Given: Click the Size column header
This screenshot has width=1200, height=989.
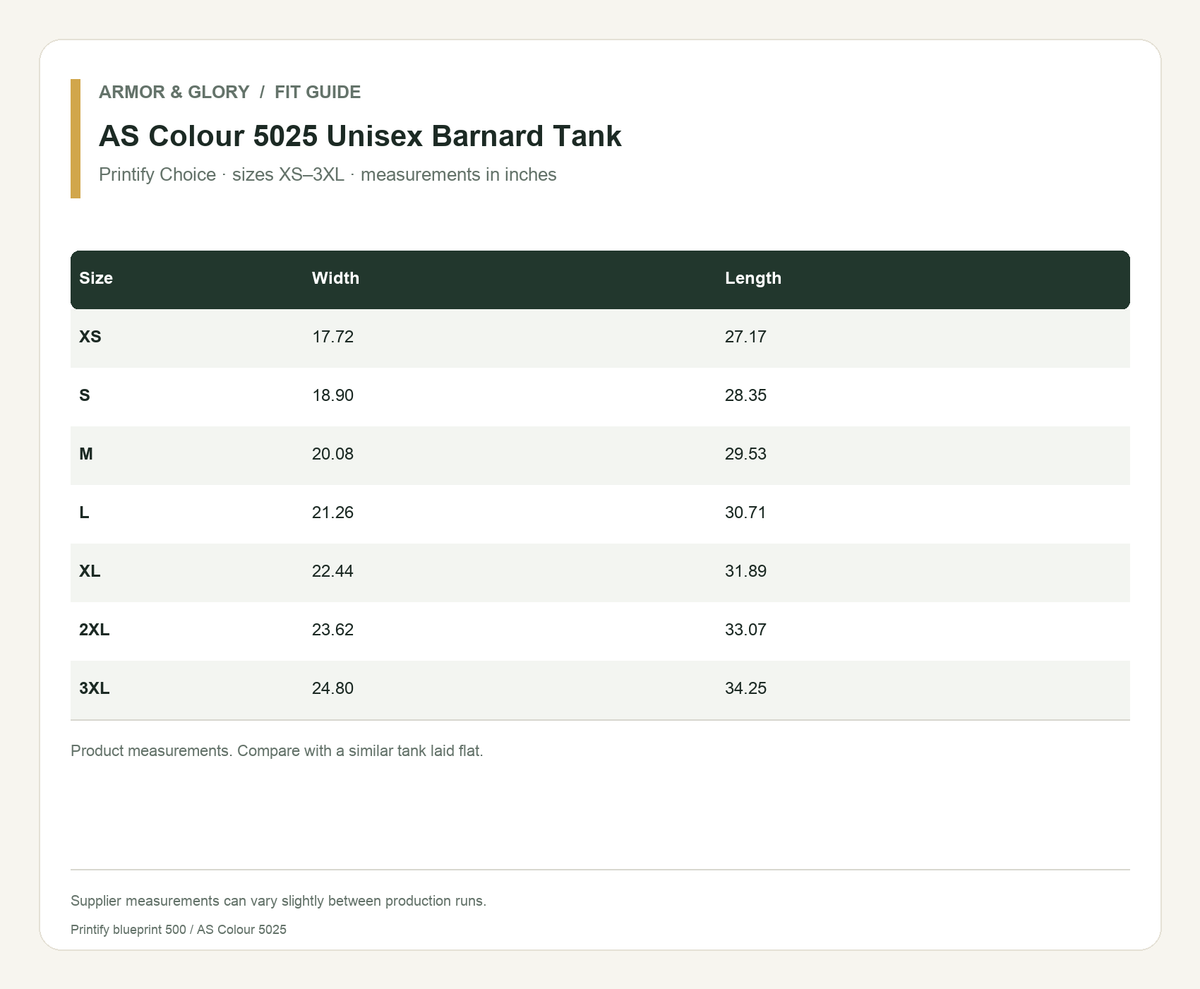Looking at the screenshot, I should point(96,278).
